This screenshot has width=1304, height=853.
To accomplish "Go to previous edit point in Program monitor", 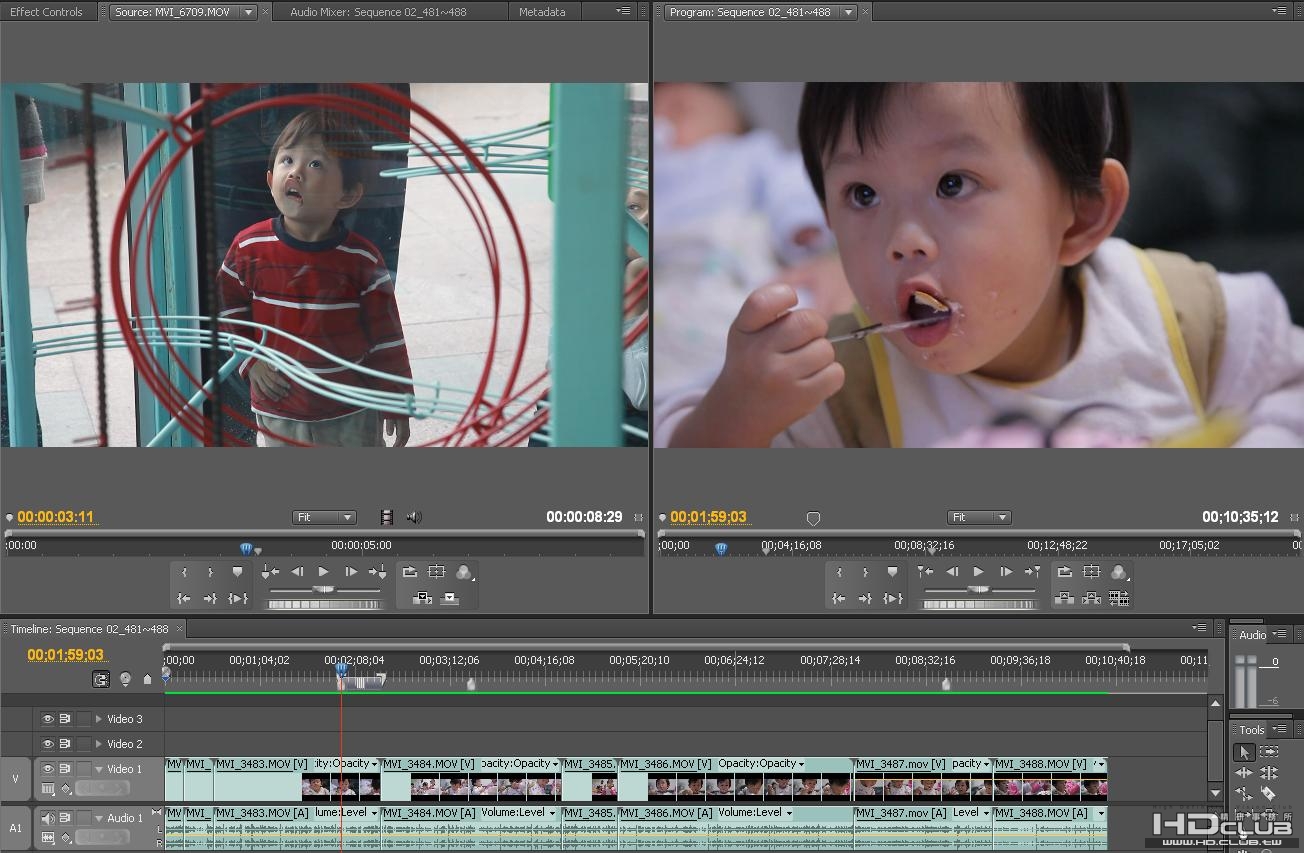I will click(x=925, y=572).
